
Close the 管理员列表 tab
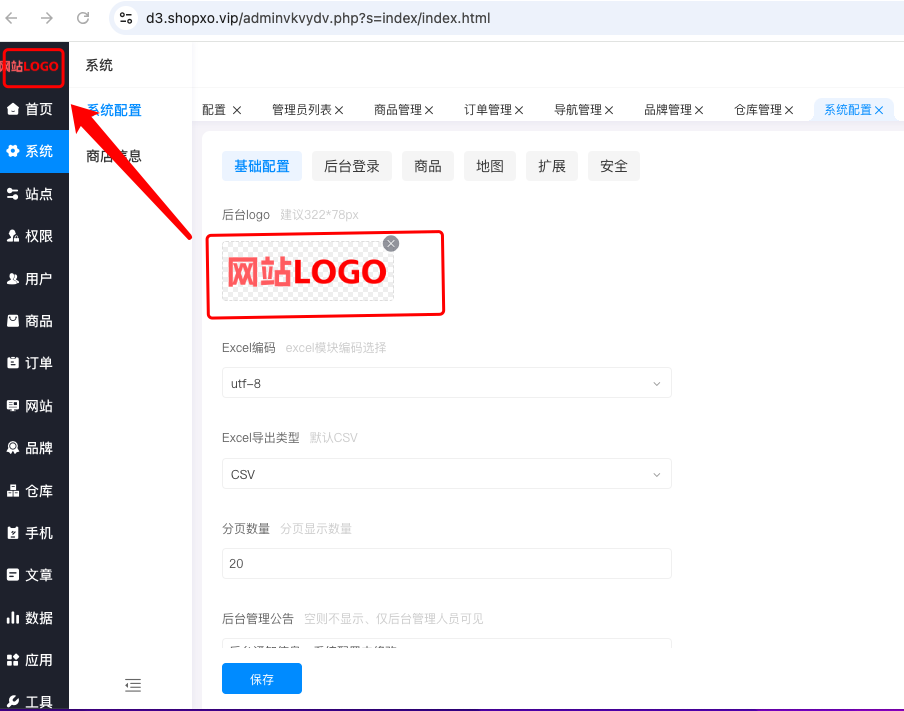[339, 110]
